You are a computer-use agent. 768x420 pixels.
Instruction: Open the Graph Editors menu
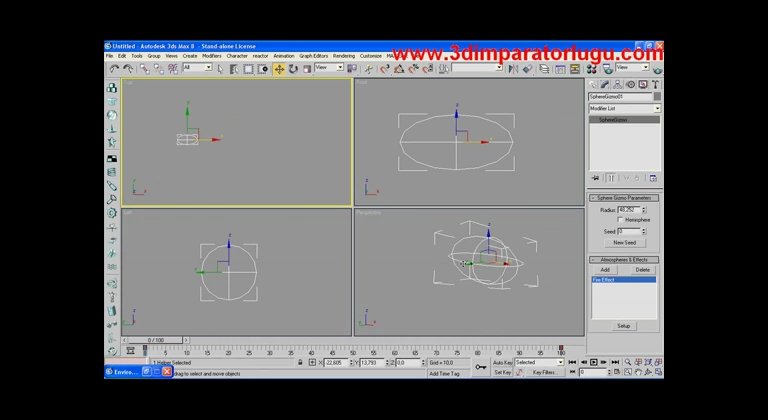(313, 56)
